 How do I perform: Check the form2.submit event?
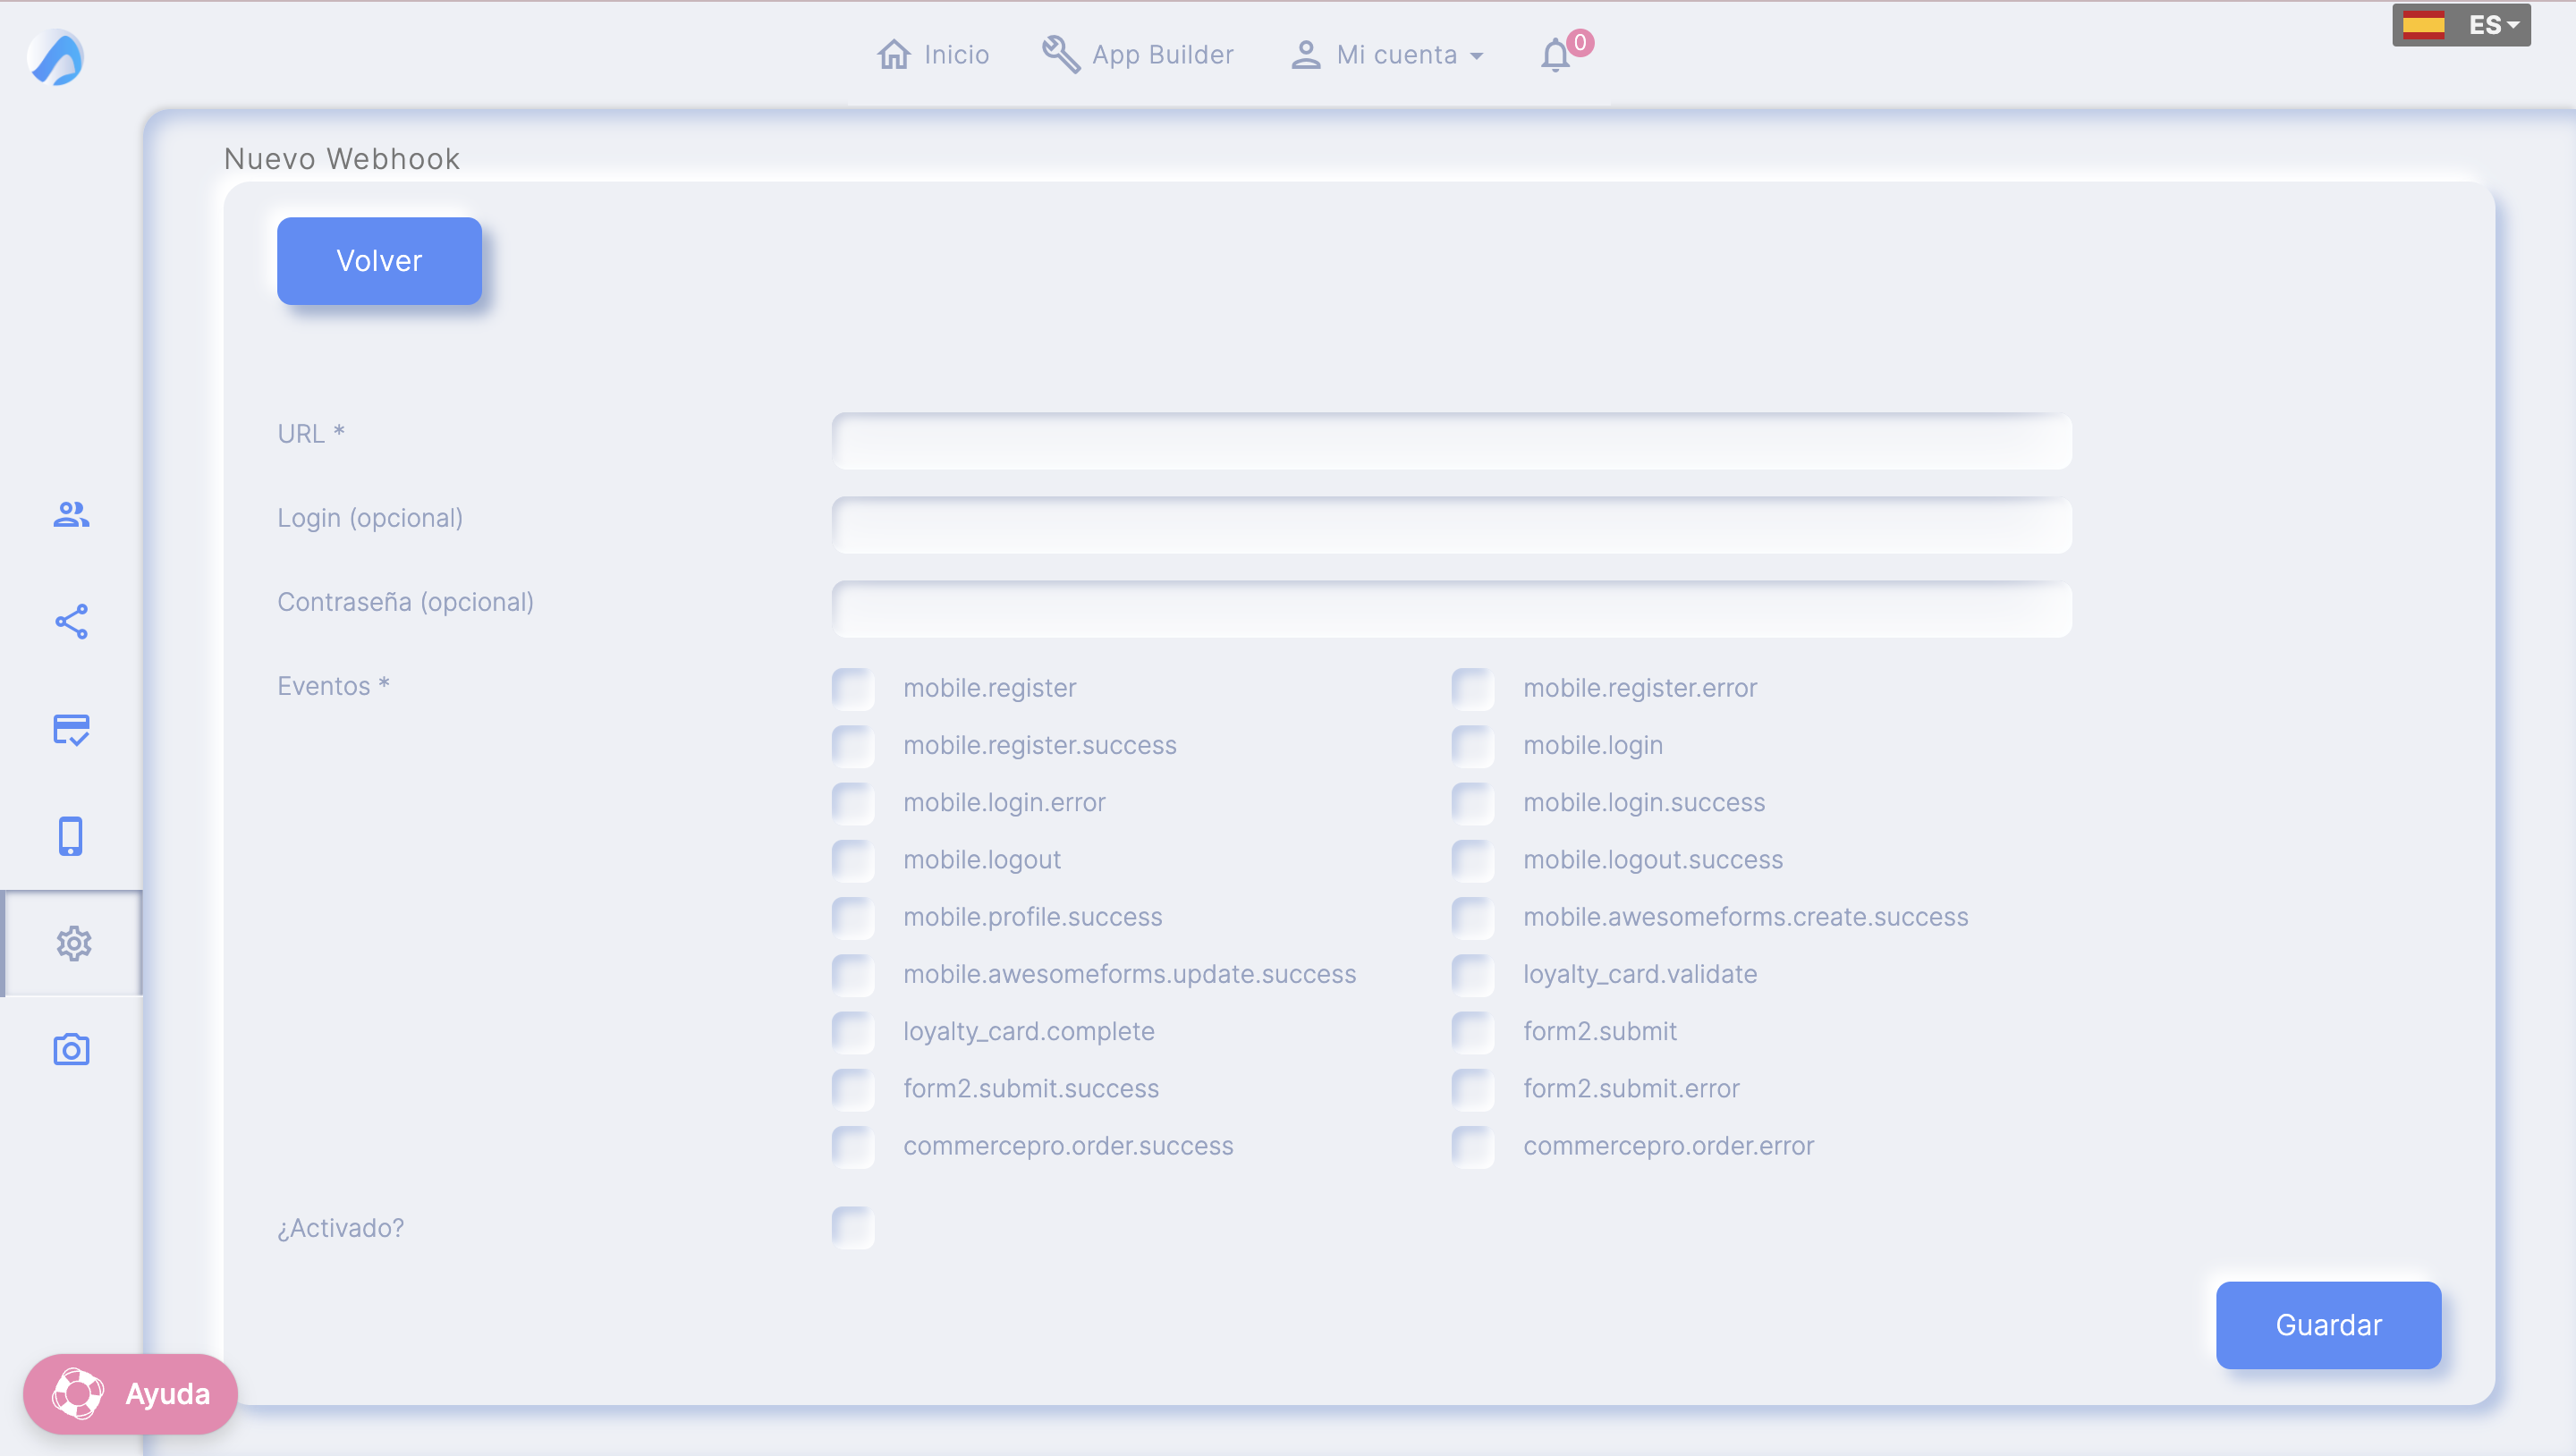pos(1473,1031)
